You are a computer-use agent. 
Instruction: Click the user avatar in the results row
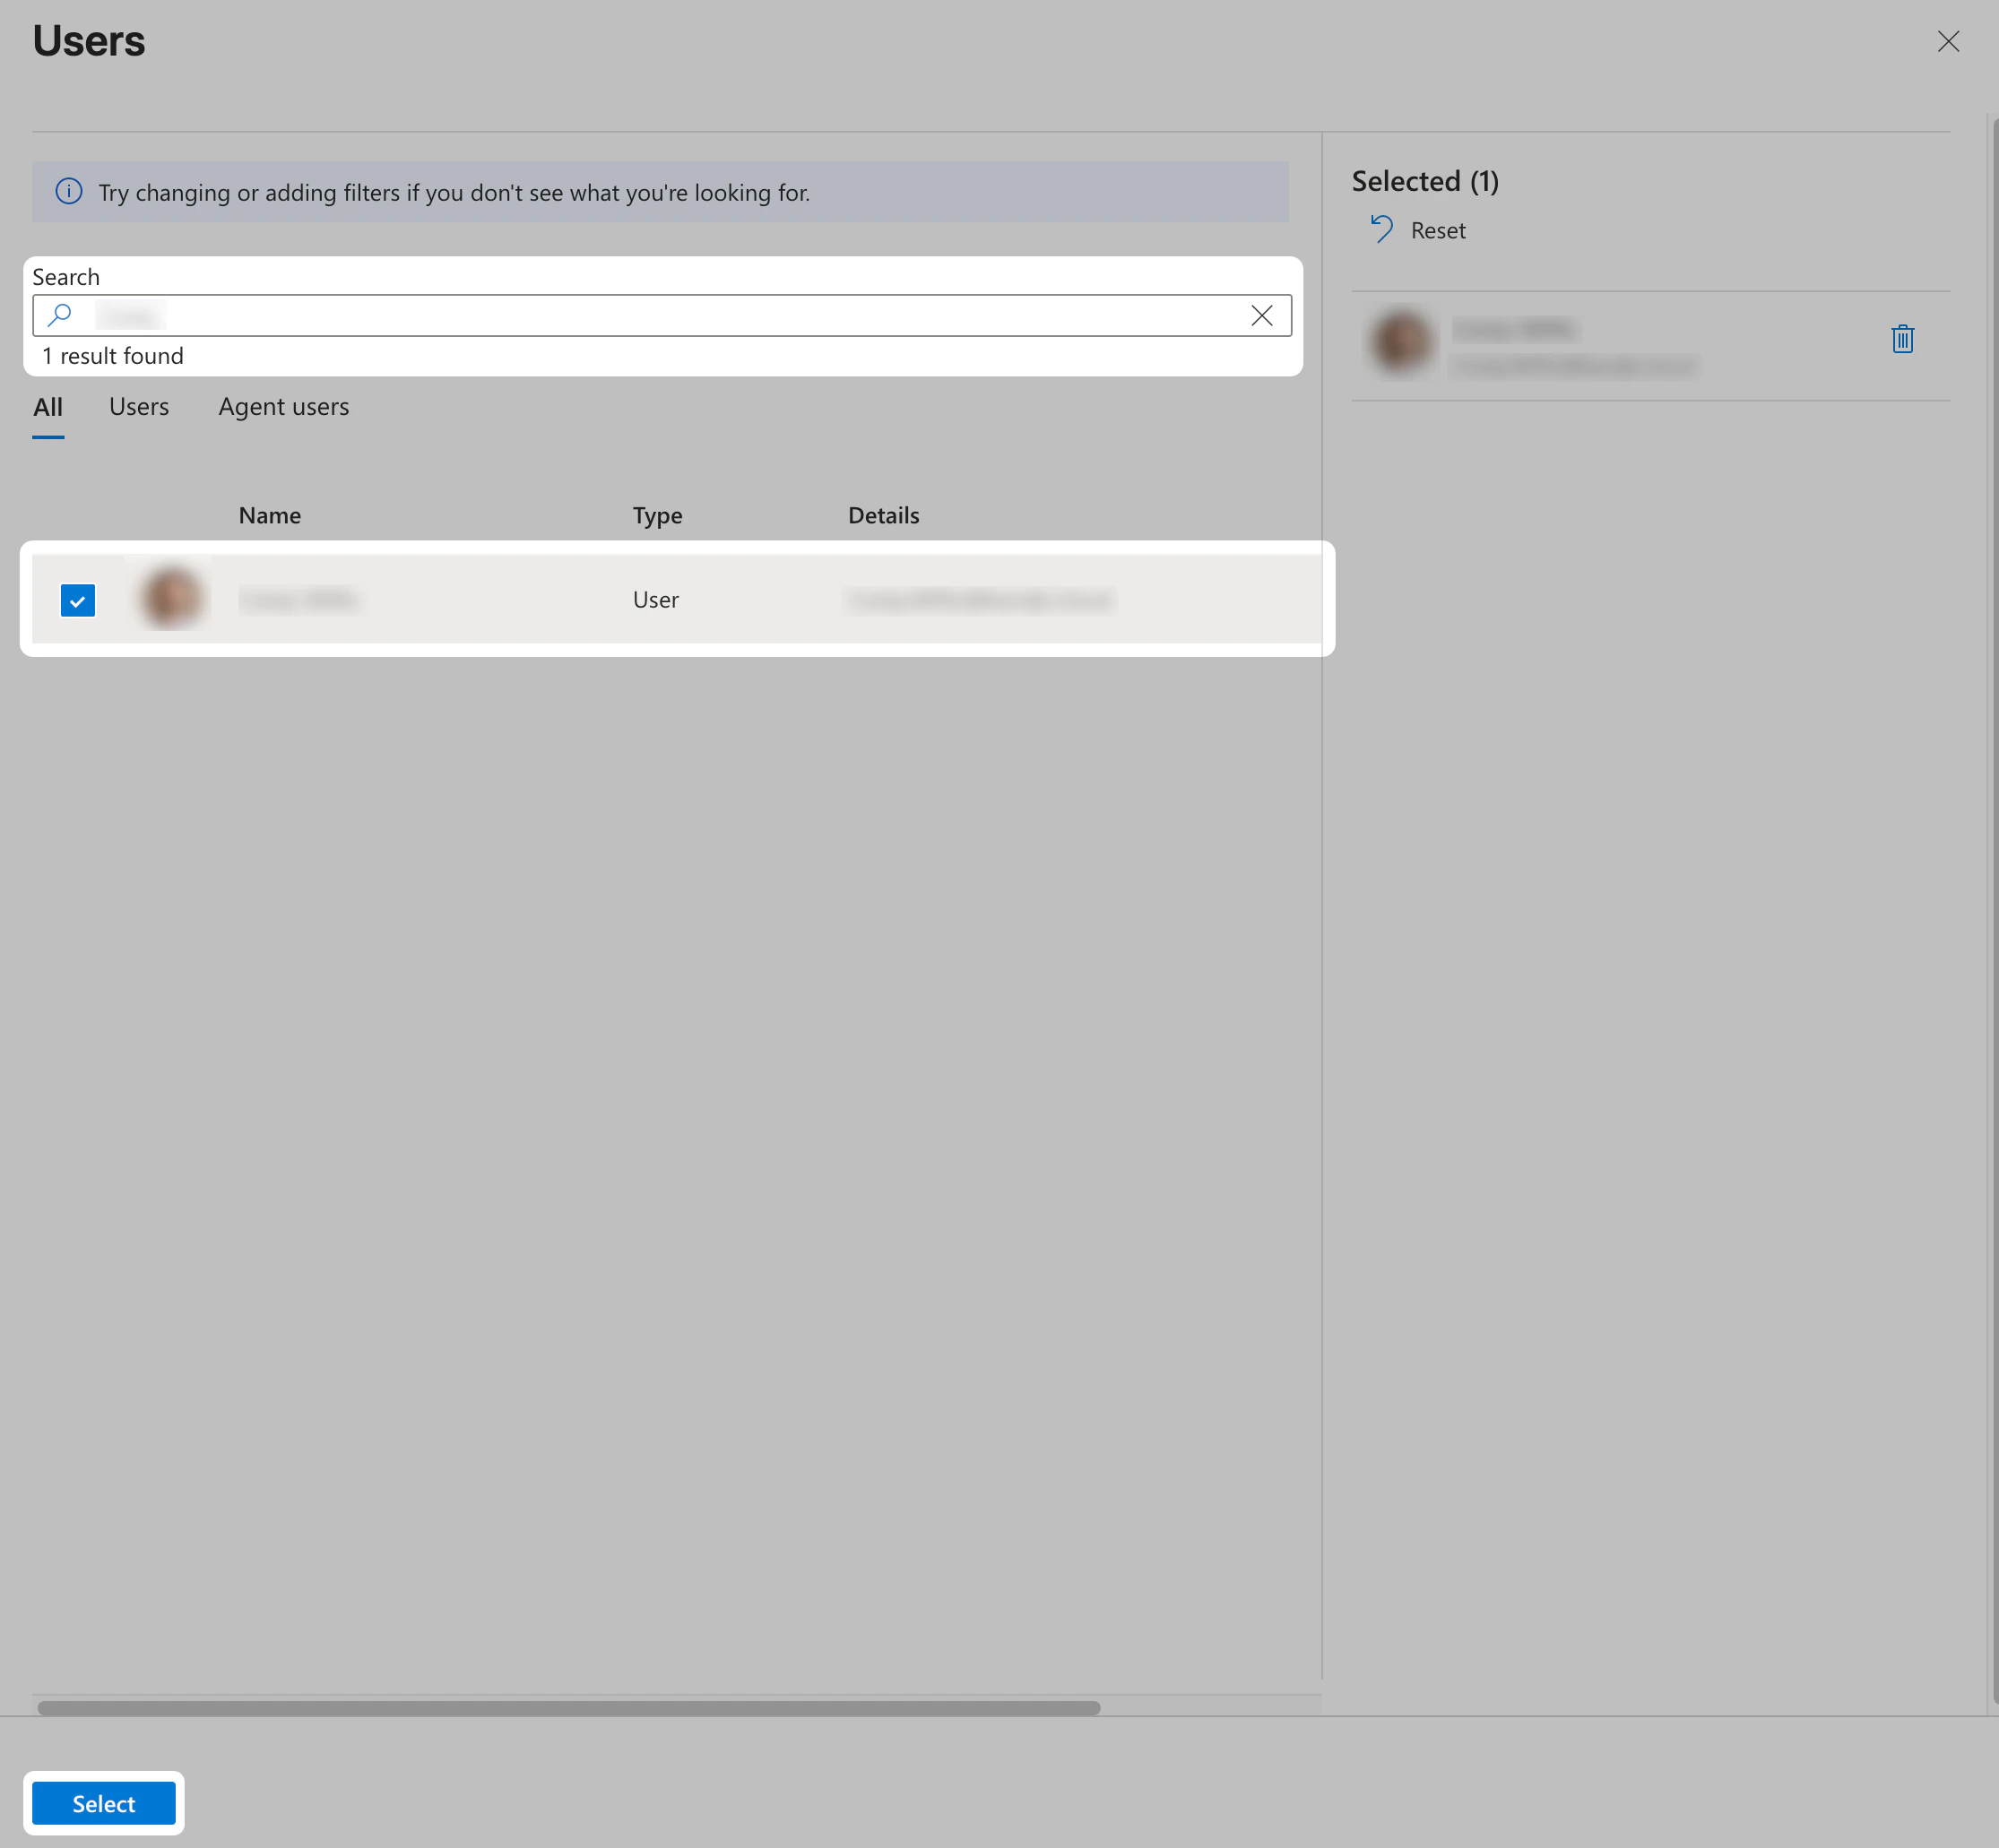pos(172,597)
